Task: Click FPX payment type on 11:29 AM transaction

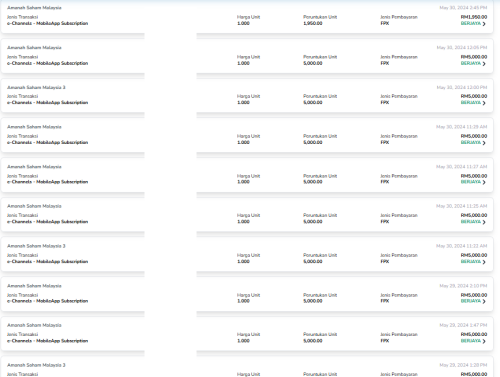Action: point(385,142)
